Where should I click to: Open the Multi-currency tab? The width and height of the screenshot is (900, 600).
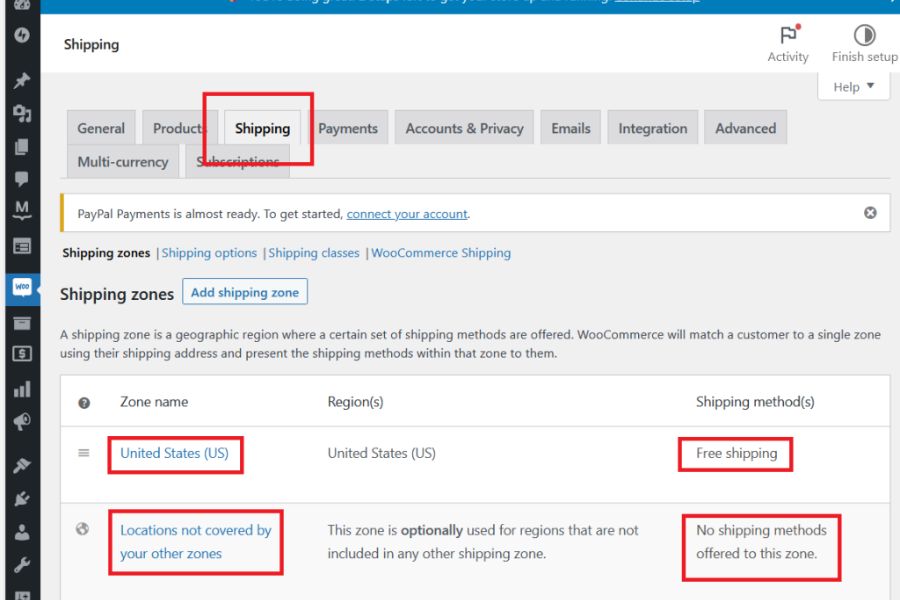pyautogui.click(x=123, y=161)
